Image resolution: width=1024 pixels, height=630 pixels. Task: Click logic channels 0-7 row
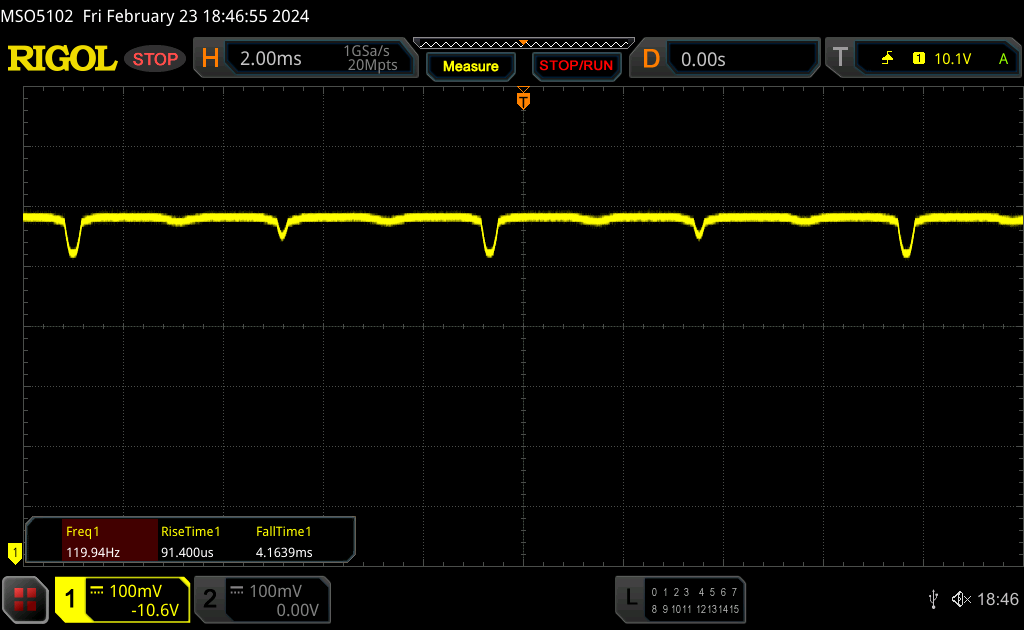click(694, 592)
